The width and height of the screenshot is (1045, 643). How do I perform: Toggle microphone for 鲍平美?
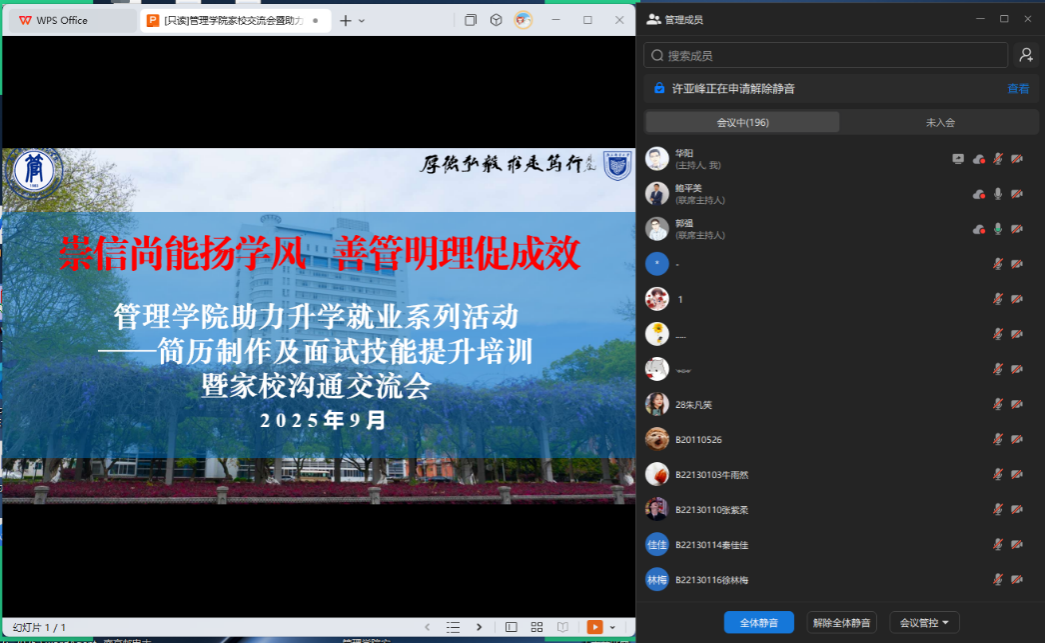(x=997, y=194)
